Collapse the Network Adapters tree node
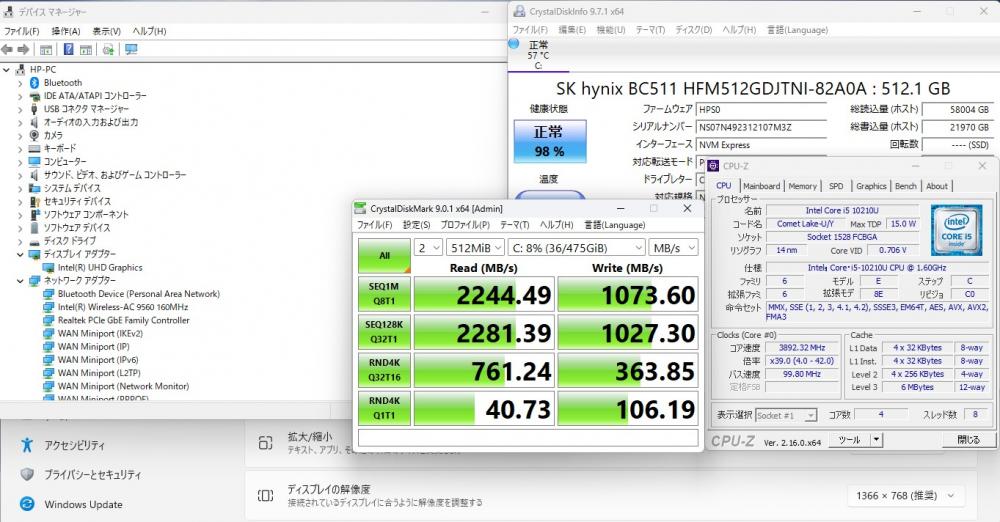Screen dimensions: 1000x522 tap(20, 281)
